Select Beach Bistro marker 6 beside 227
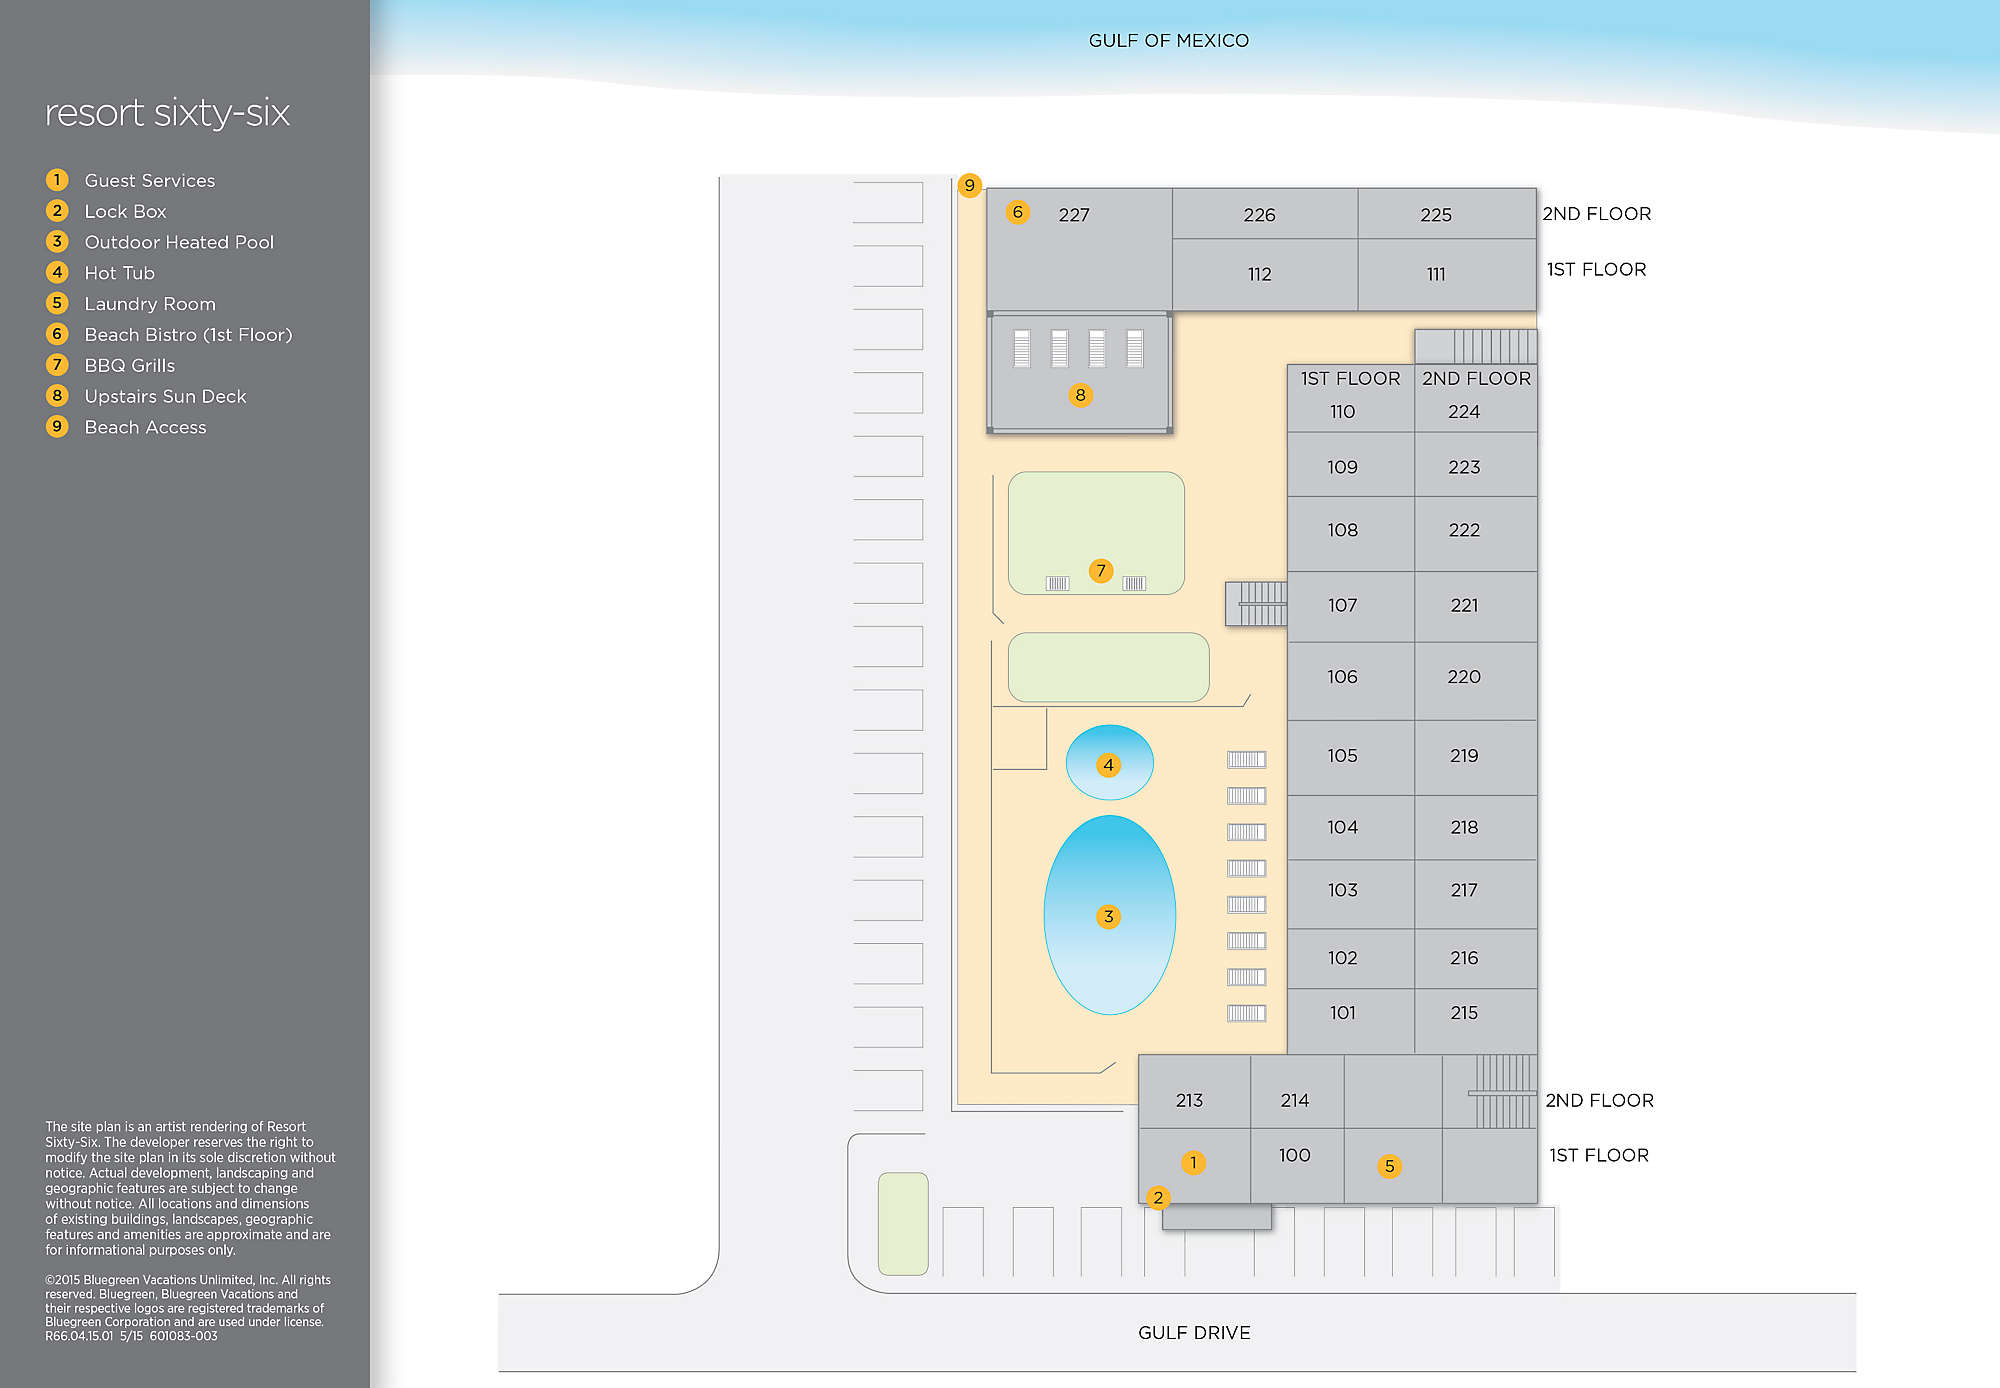This screenshot has height=1388, width=2000. pyautogui.click(x=1017, y=212)
